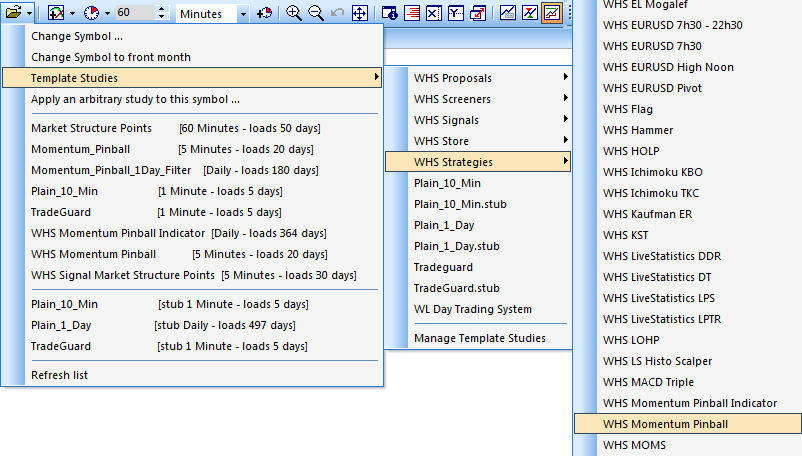Click the zoom out magnifier icon

(x=316, y=13)
